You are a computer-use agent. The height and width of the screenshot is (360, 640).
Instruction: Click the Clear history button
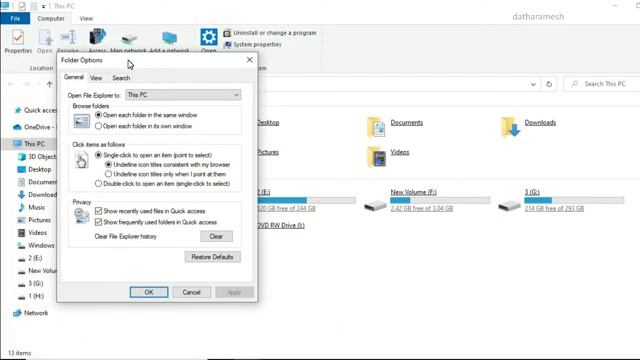click(216, 236)
